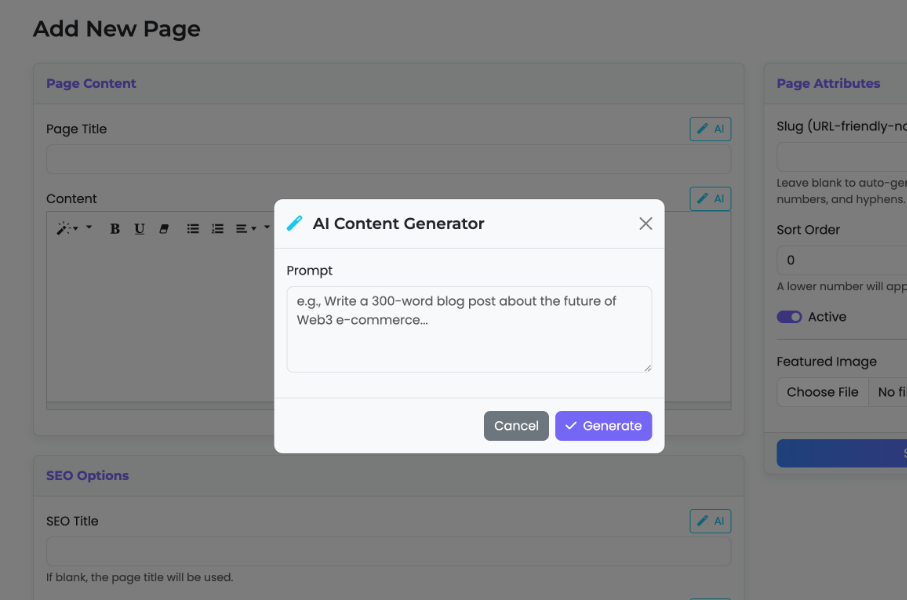Cancel the AI Content Generator dialog
Viewport: 907px width, 600px height.
[x=516, y=425]
